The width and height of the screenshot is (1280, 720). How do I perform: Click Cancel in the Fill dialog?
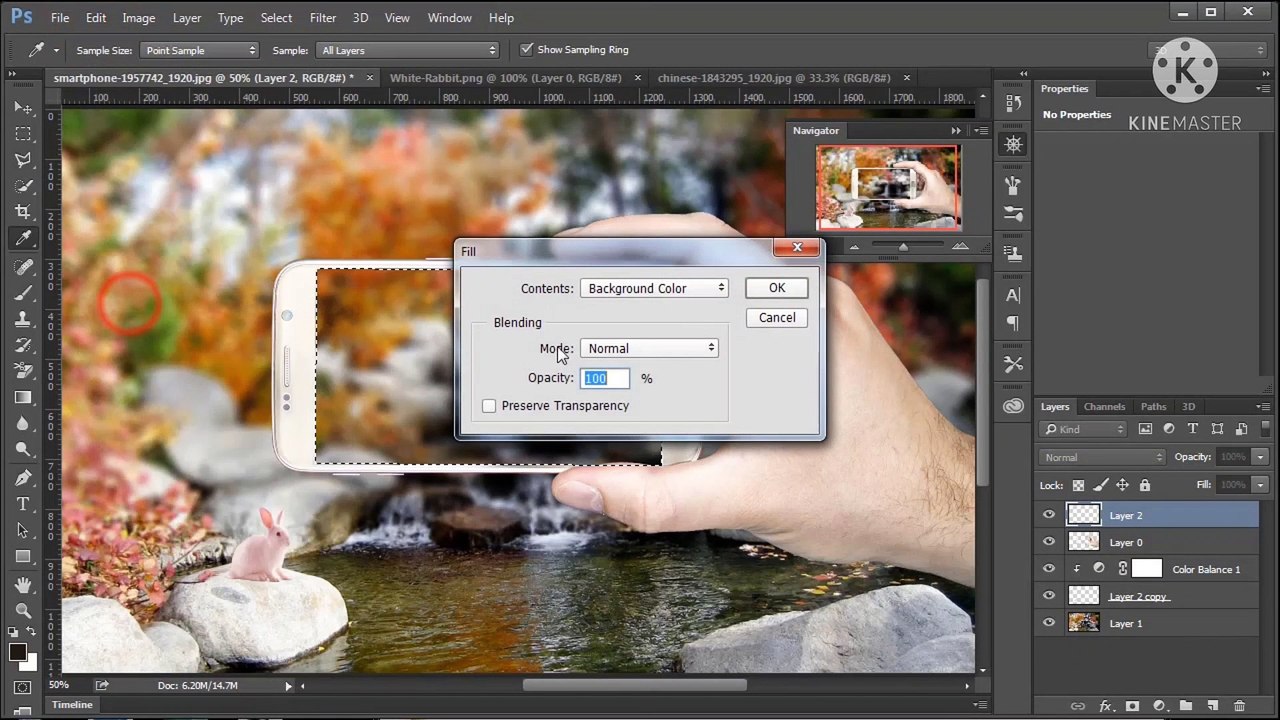(x=777, y=318)
